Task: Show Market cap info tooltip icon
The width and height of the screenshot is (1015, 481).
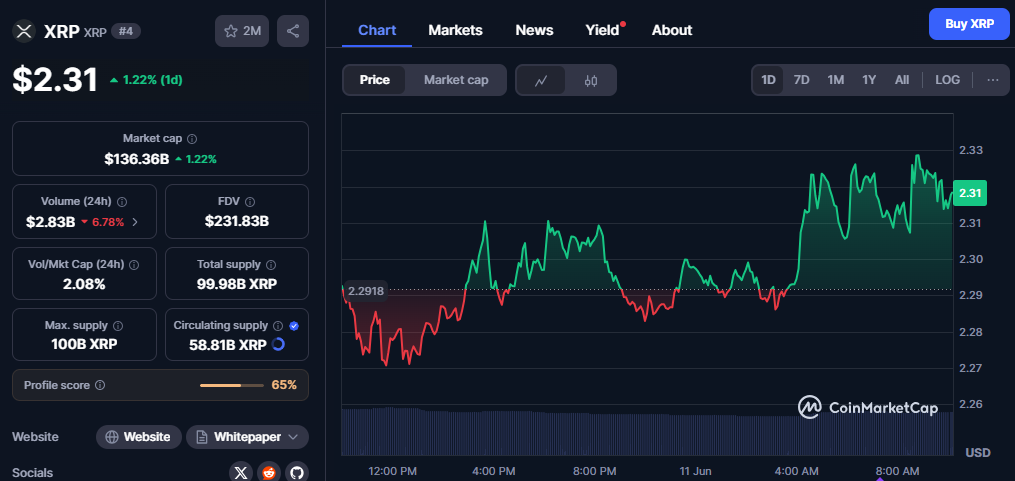Action: (192, 139)
